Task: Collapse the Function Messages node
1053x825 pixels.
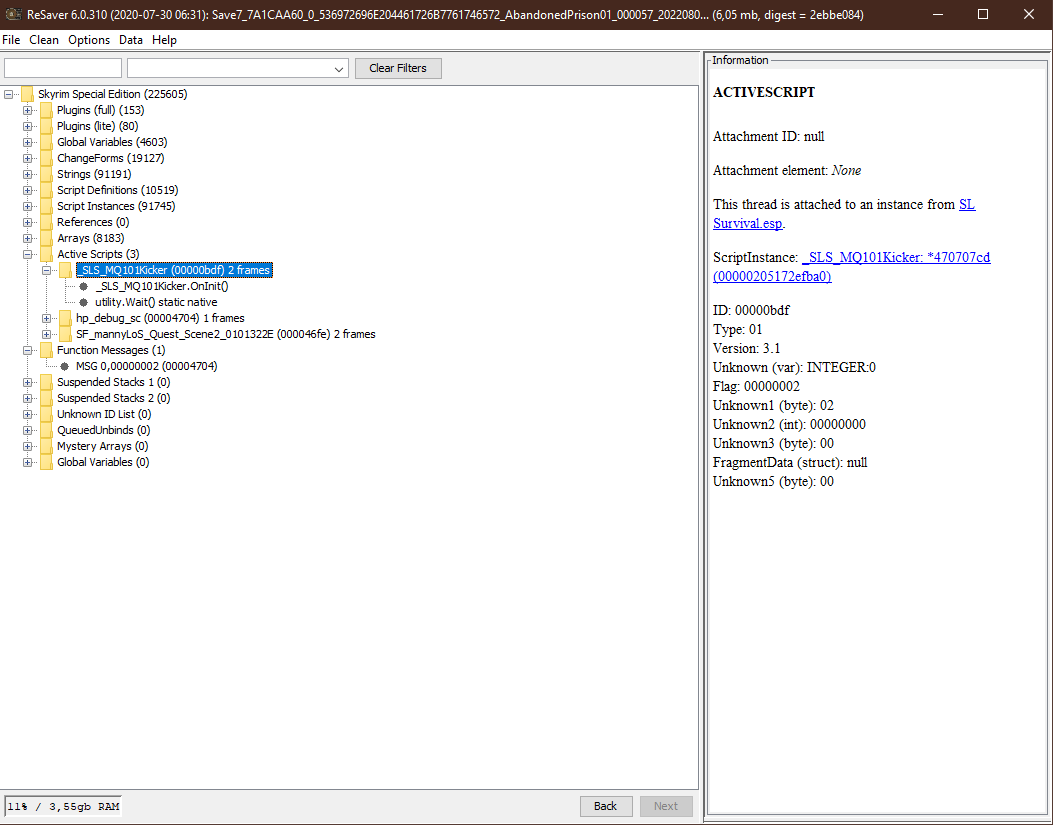Action: coord(28,350)
